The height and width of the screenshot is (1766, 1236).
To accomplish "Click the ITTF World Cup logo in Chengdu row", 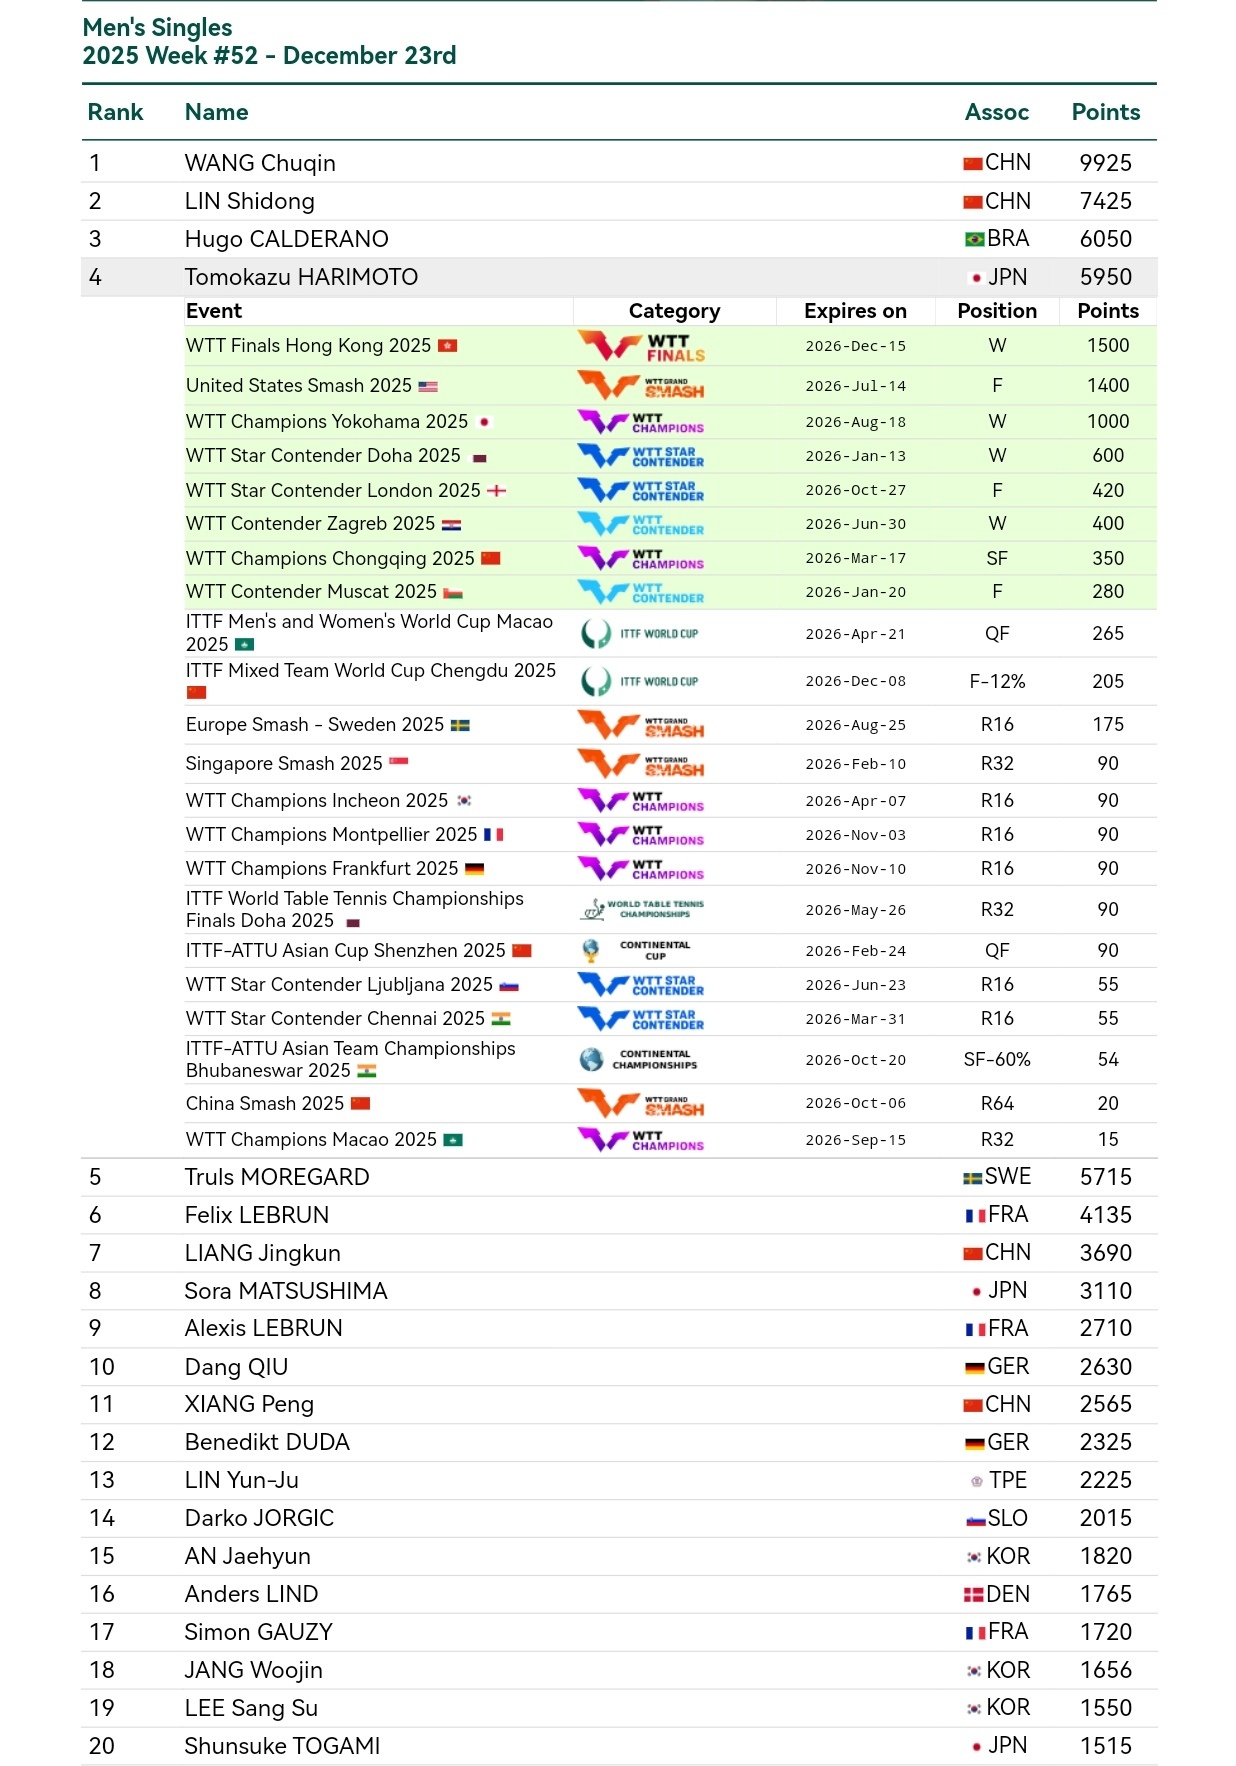I will [x=640, y=682].
